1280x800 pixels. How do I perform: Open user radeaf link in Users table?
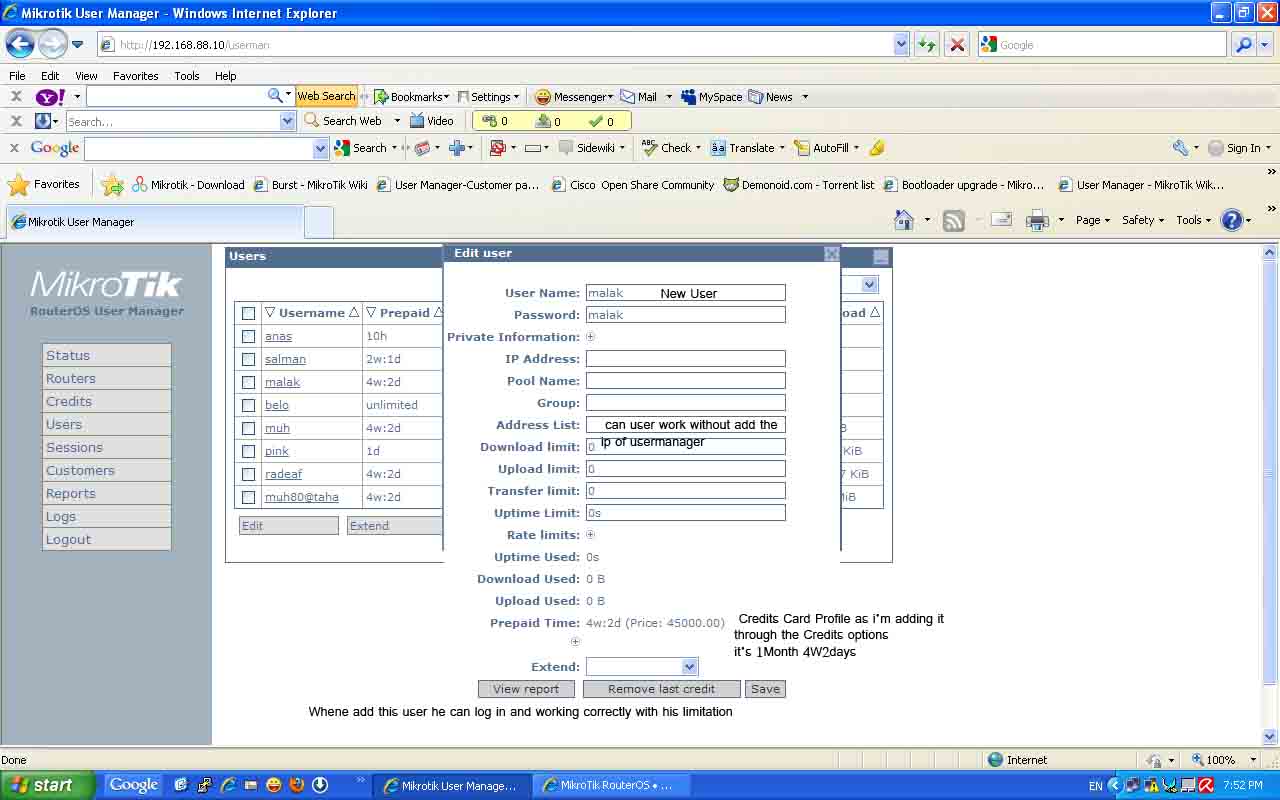point(283,474)
